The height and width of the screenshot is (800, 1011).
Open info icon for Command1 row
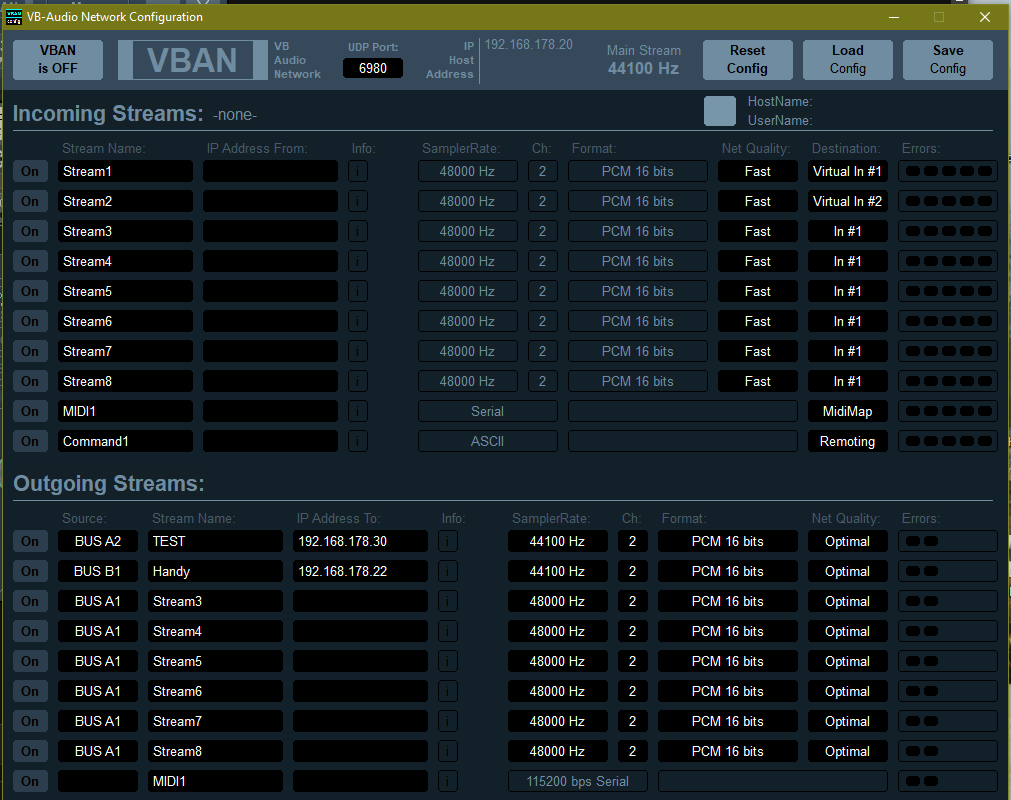click(x=358, y=442)
